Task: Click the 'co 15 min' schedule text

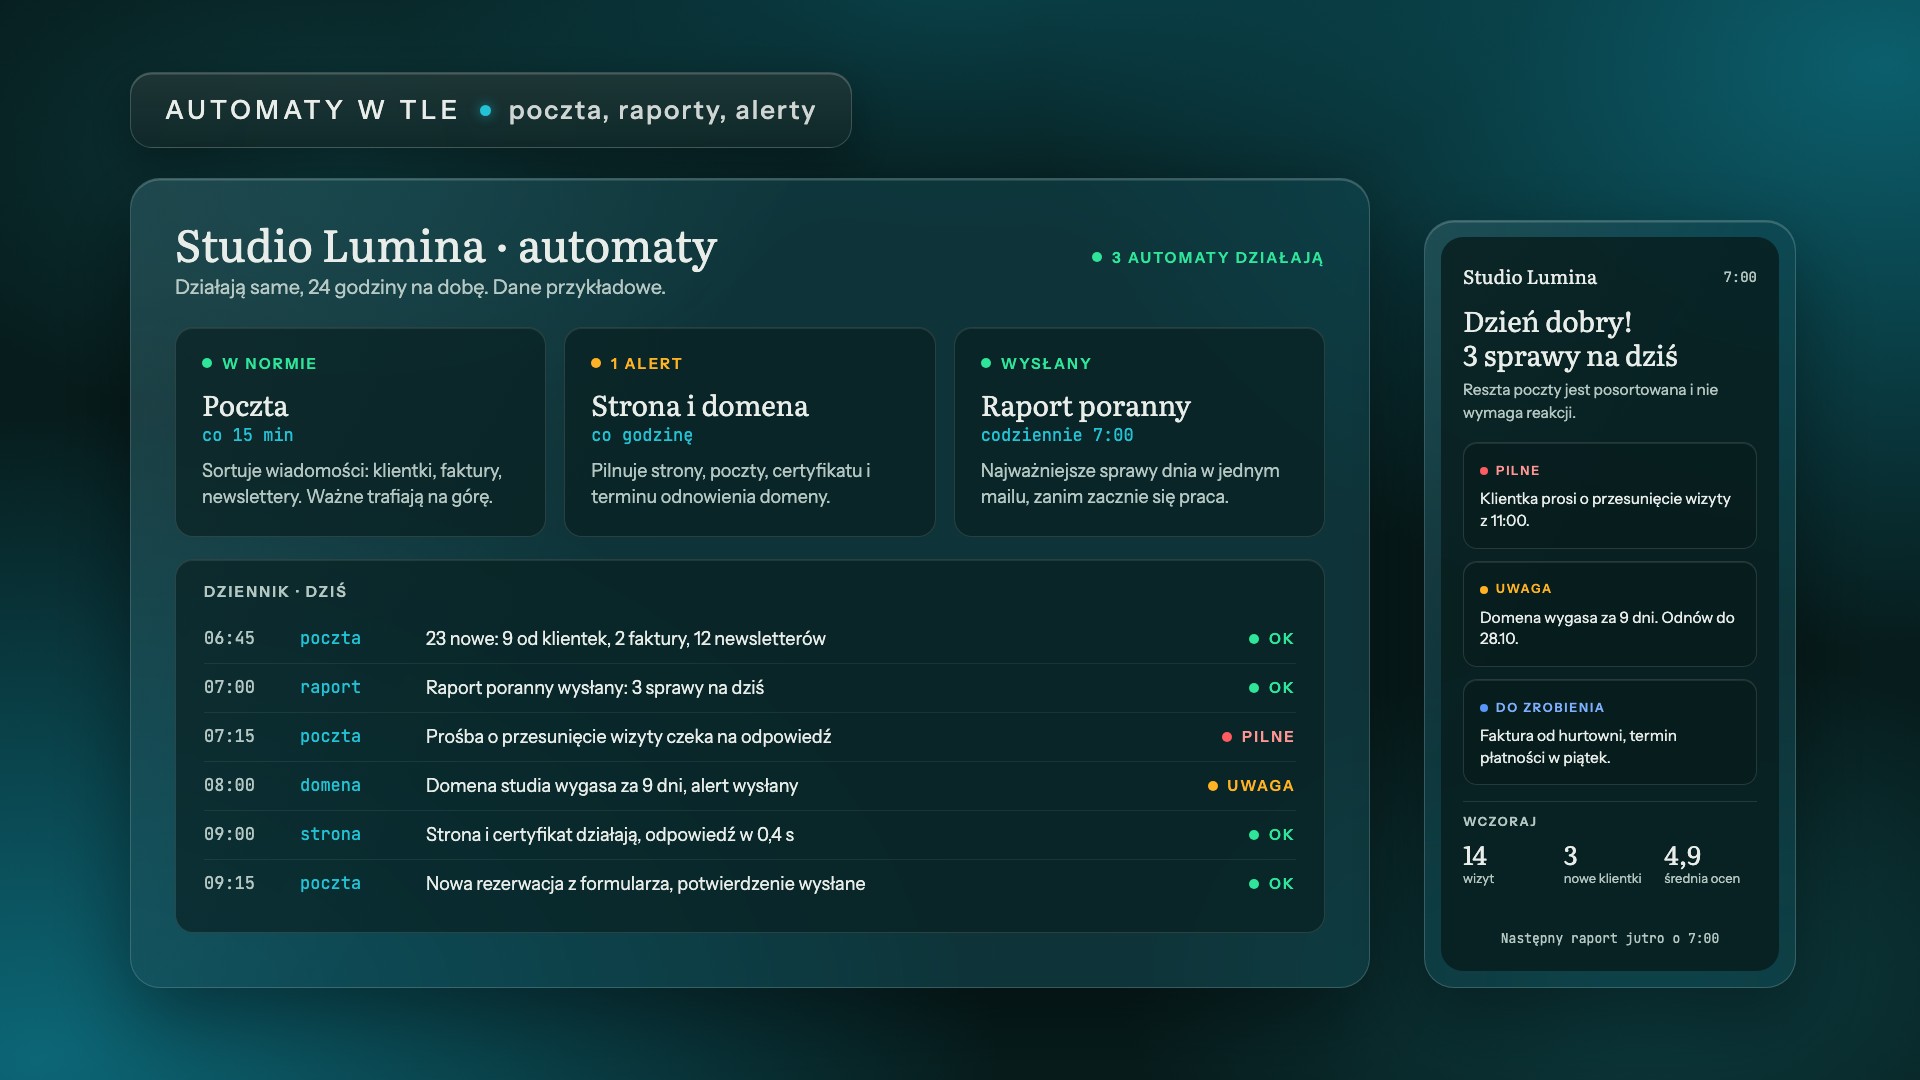Action: pyautogui.click(x=248, y=436)
